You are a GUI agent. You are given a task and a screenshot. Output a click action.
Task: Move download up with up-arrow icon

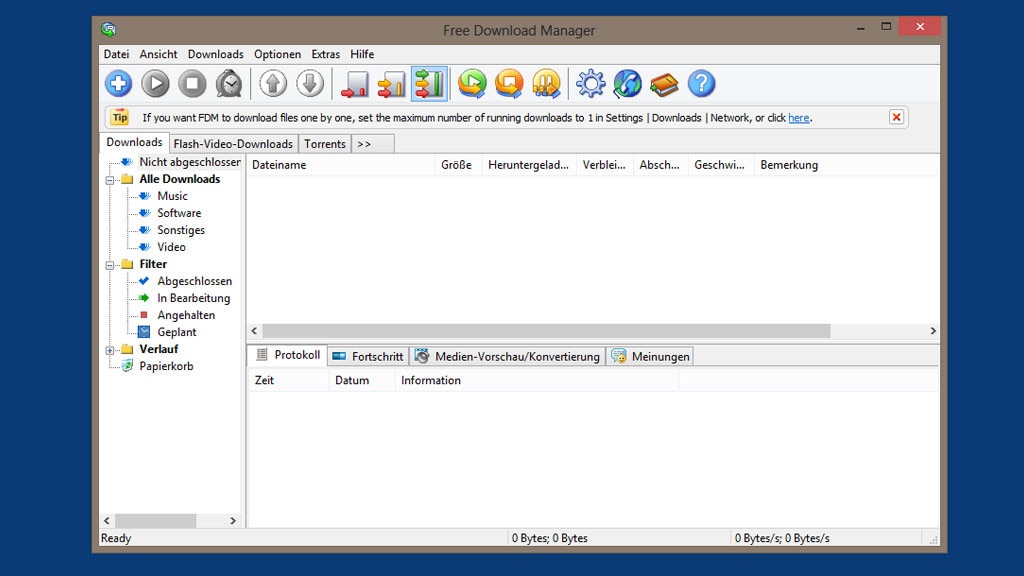point(273,84)
